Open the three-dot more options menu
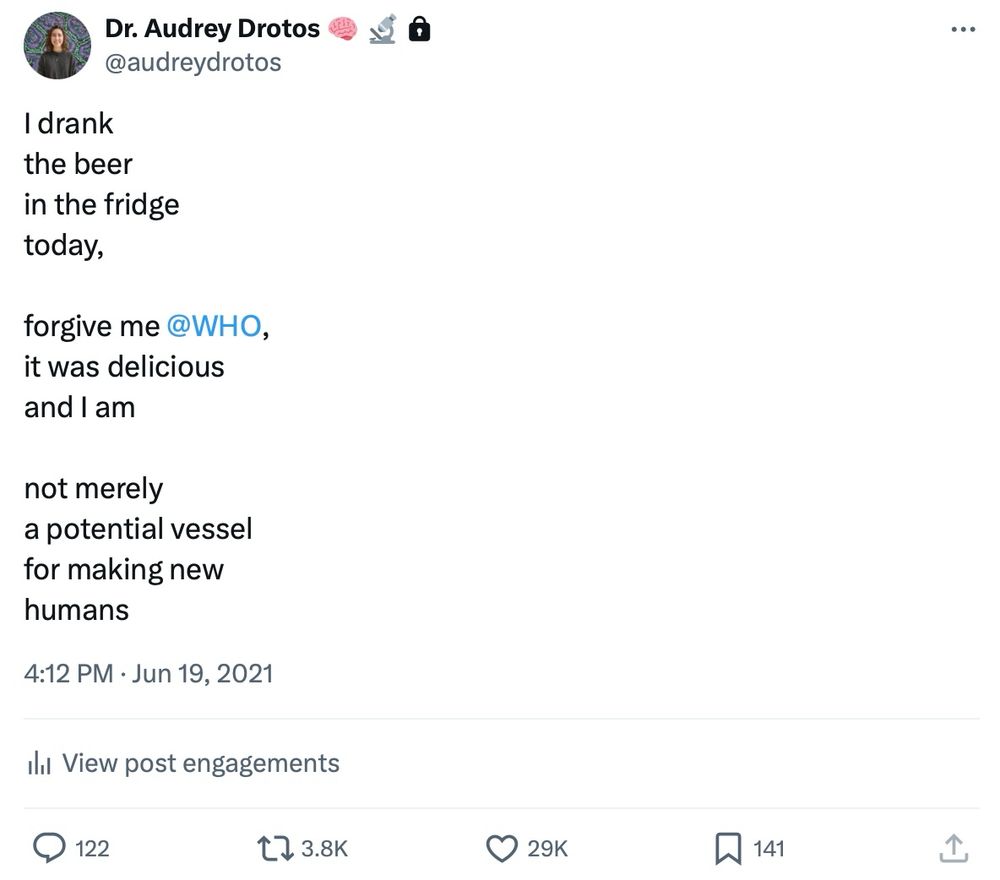 pos(962,30)
